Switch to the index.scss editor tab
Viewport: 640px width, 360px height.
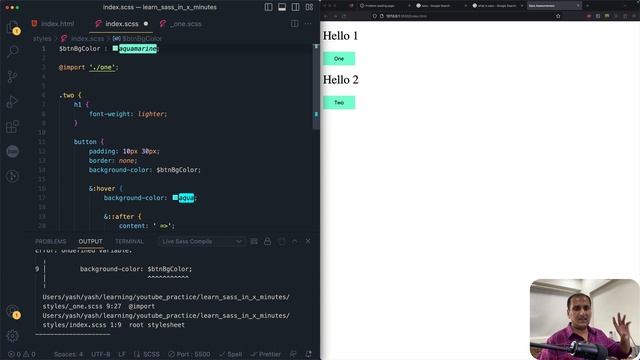pos(122,24)
